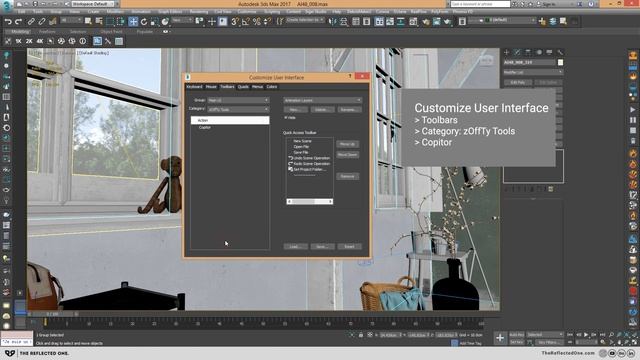Image resolution: width=640 pixels, height=360 pixels.
Task: Click the 3ds Max application logo button
Action: pos(7,5)
